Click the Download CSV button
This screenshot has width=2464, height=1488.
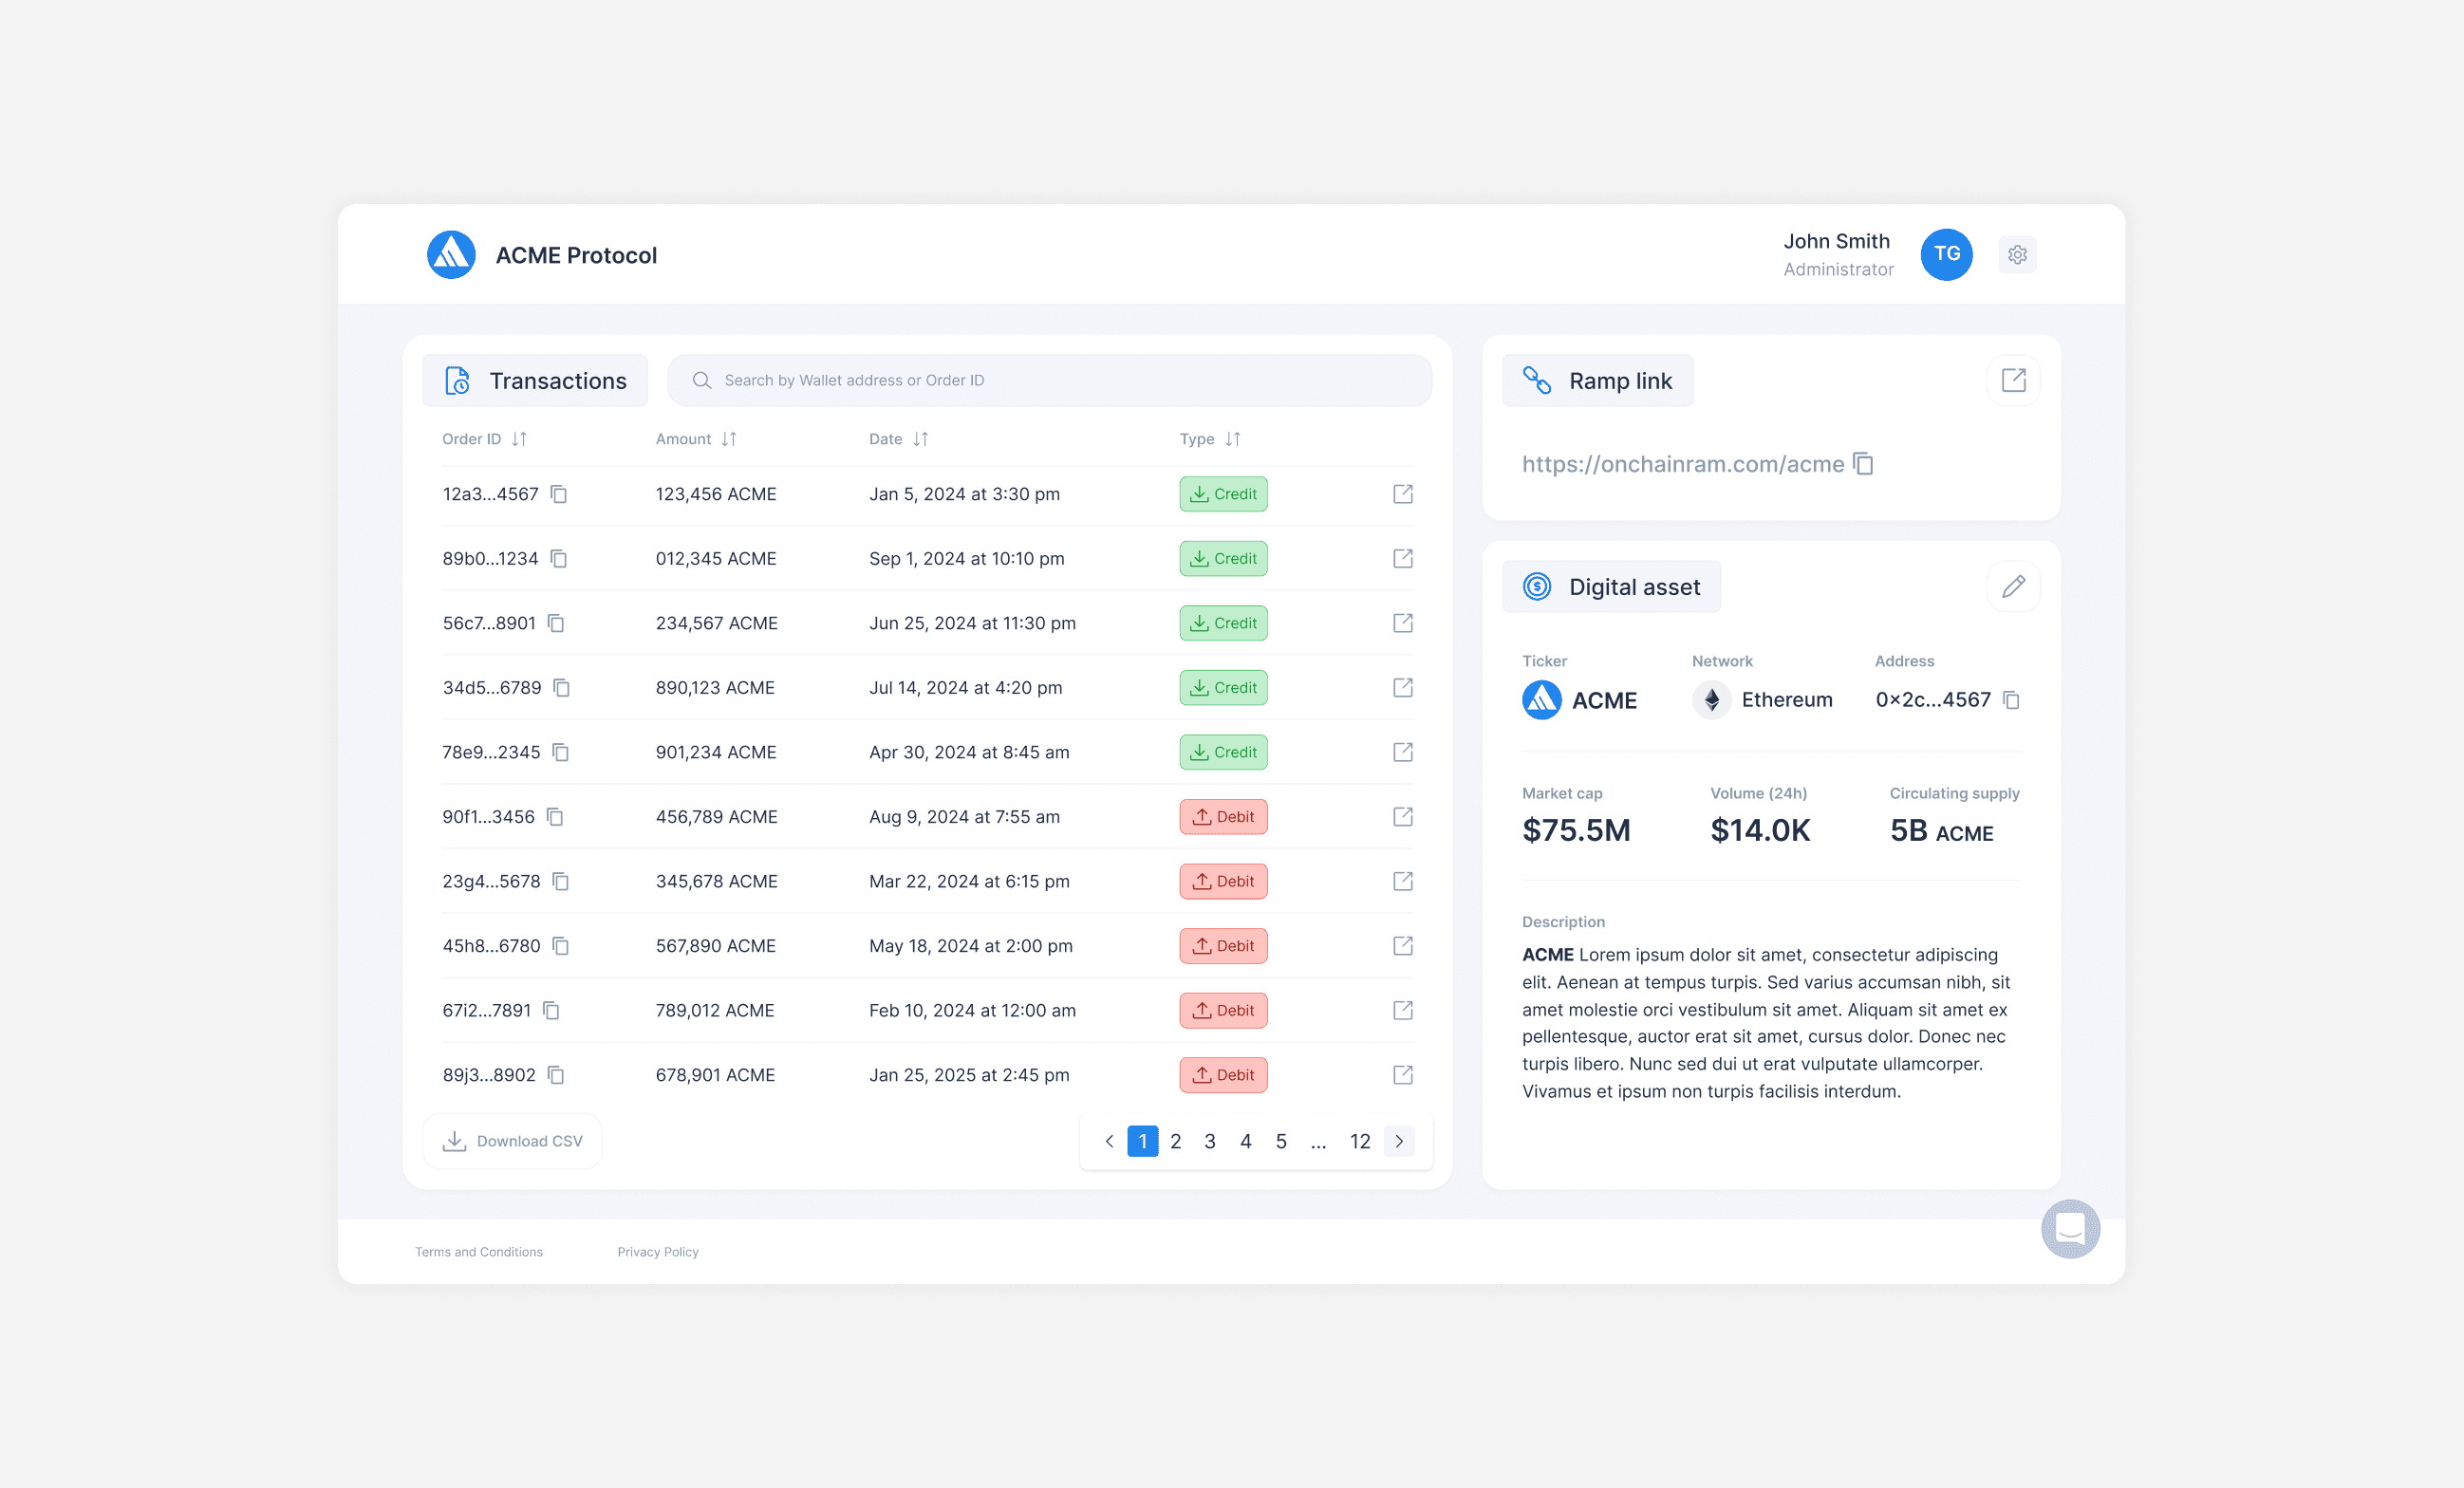(x=512, y=1141)
